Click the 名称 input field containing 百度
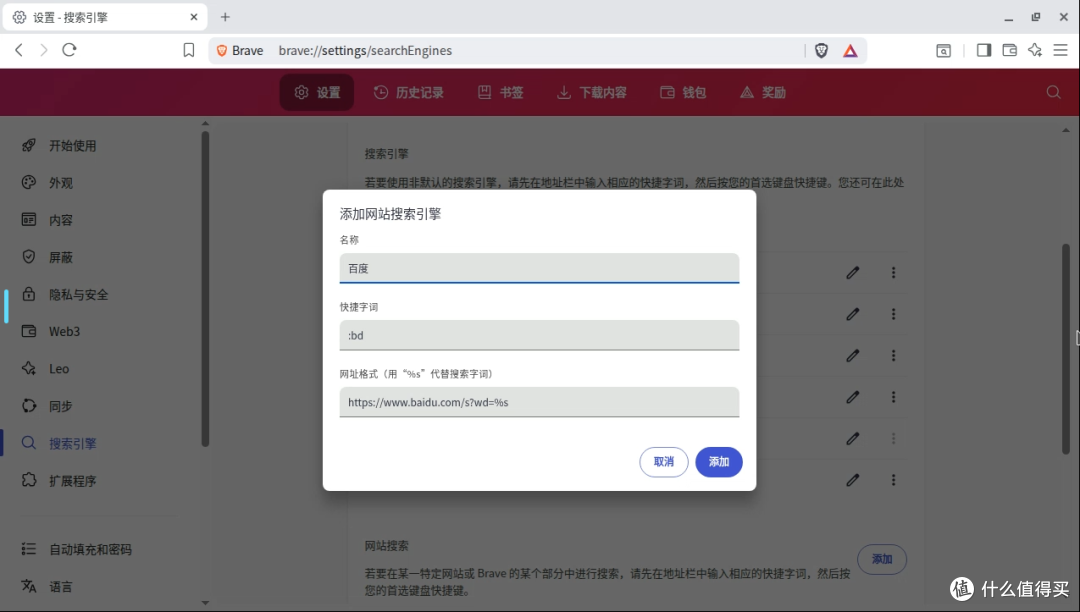The image size is (1080, 612). click(x=539, y=268)
